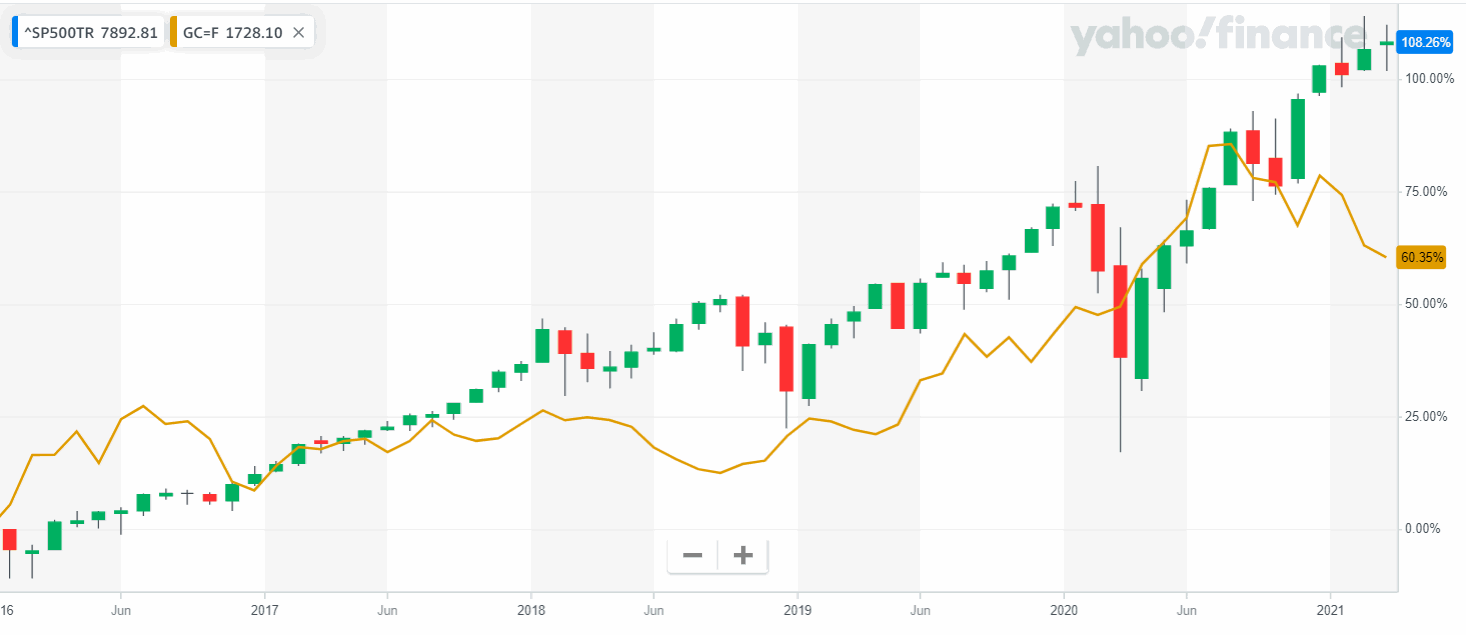Click the blue 108.26% price tag
Viewport: 1466px width, 635px height.
[1422, 43]
